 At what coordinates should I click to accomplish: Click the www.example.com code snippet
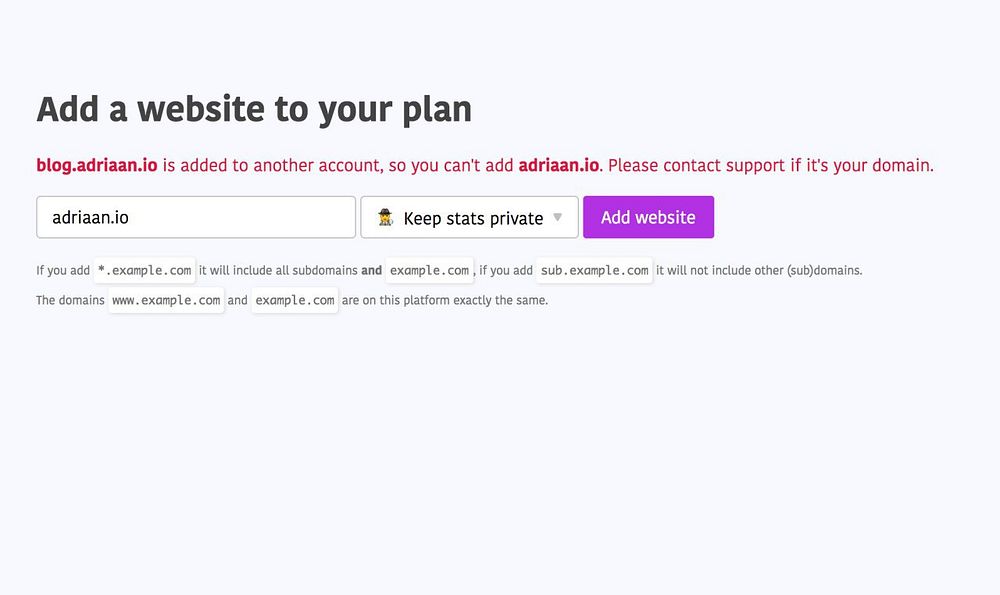[166, 300]
